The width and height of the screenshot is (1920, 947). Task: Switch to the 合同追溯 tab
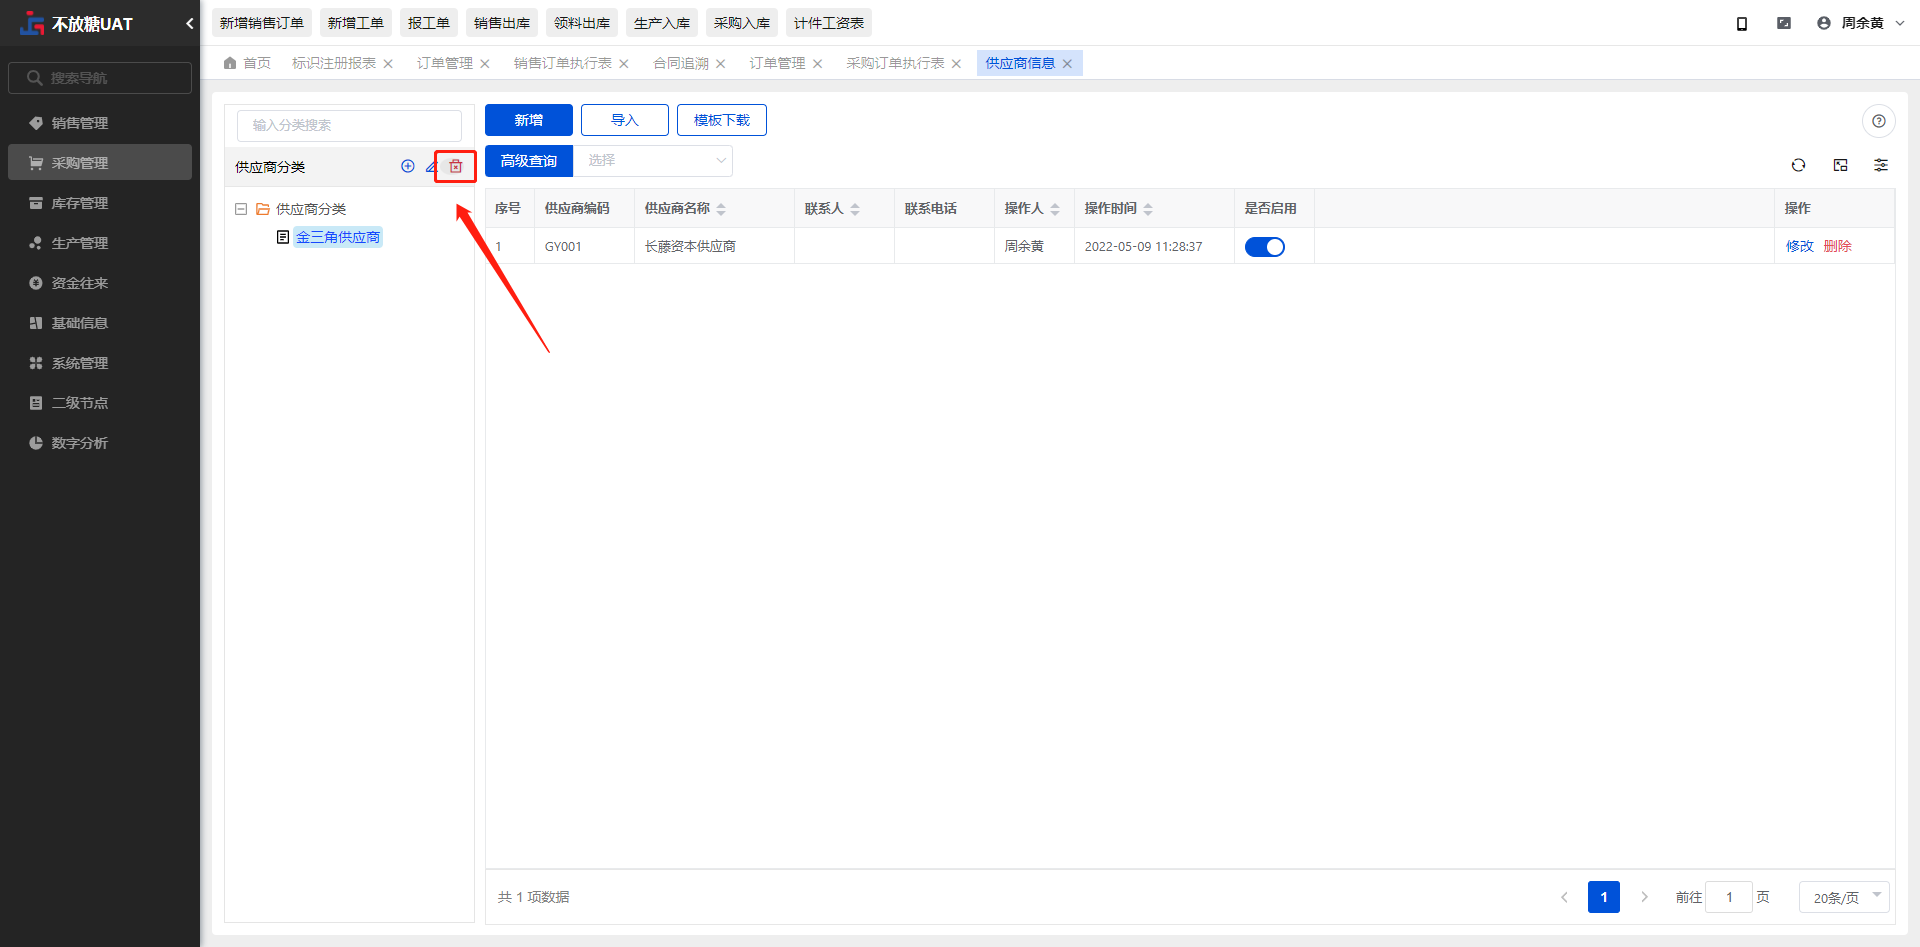681,63
